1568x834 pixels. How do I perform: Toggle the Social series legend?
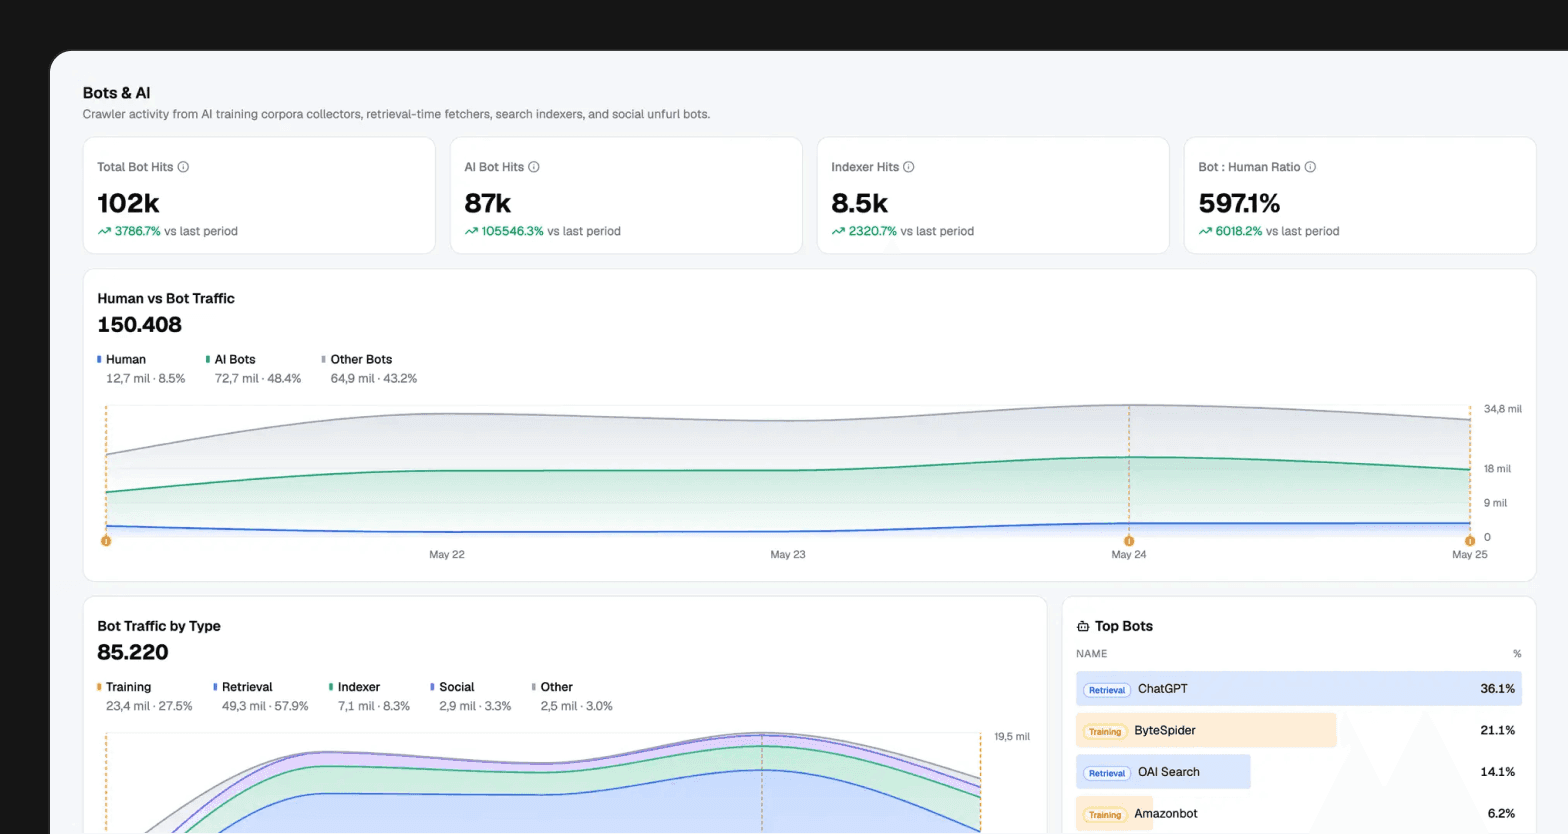pyautogui.click(x=453, y=687)
